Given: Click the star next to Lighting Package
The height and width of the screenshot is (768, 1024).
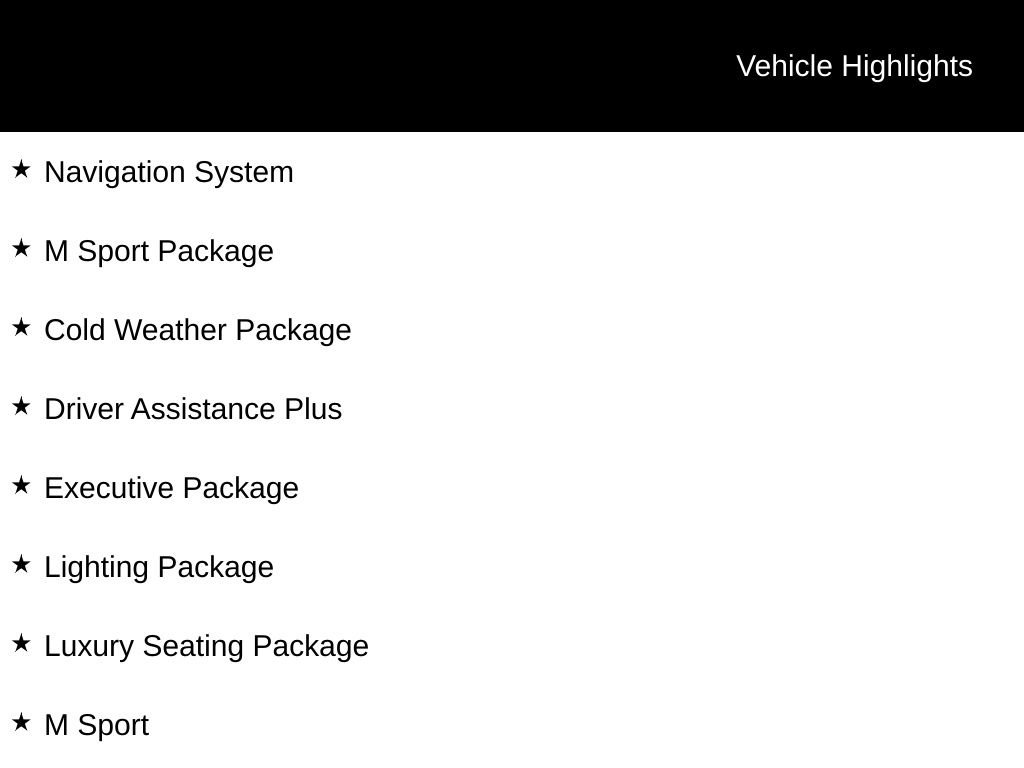Looking at the screenshot, I should click(x=21, y=565).
